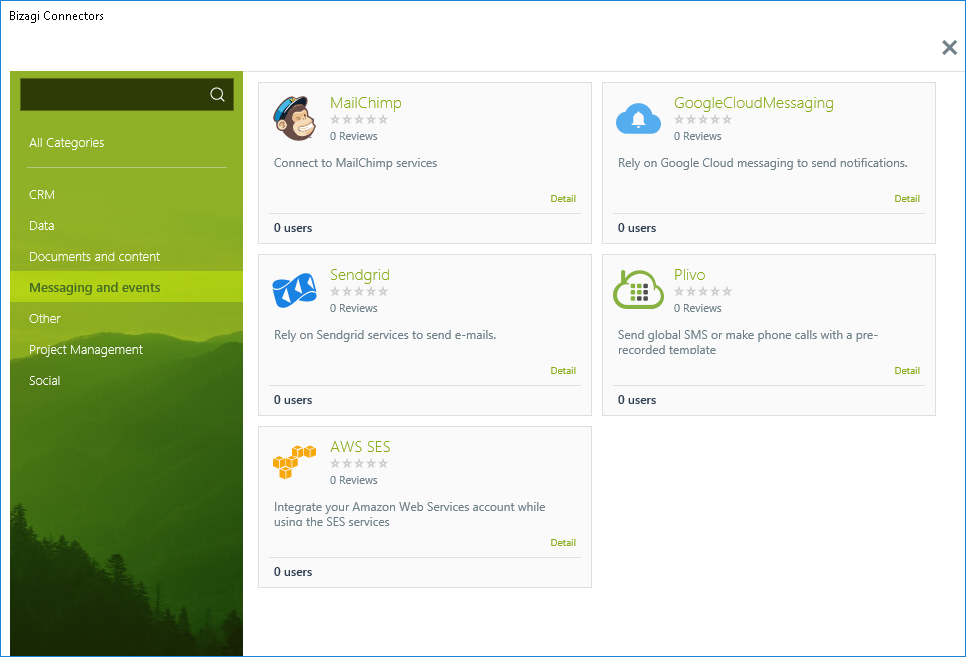This screenshot has width=966, height=657.
Task: Click "0 Reviews" under Plivo
Action: [697, 308]
